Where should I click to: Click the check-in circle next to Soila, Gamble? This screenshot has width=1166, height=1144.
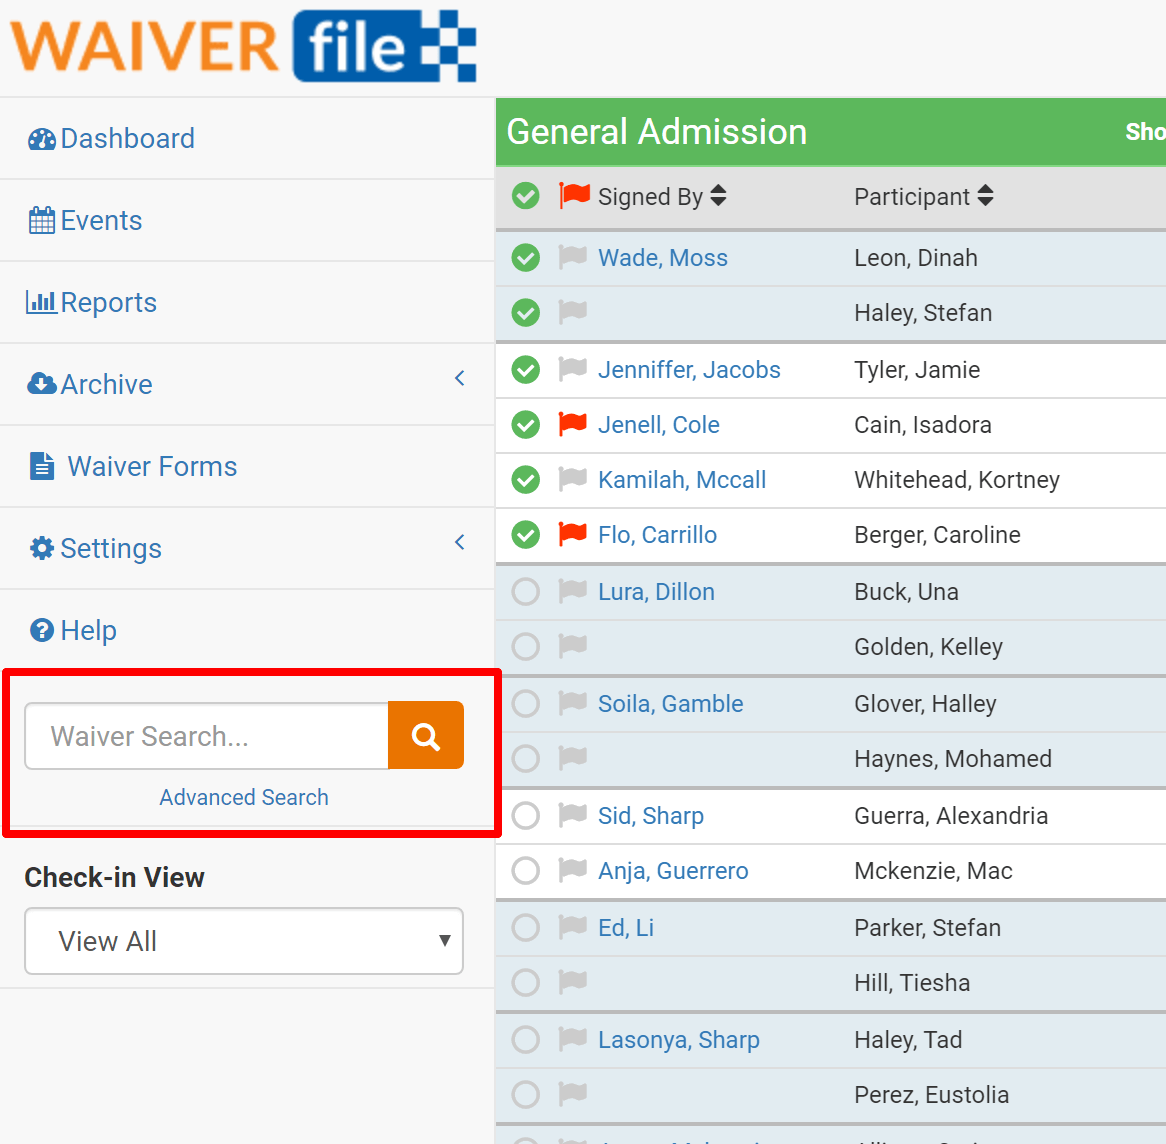525,703
